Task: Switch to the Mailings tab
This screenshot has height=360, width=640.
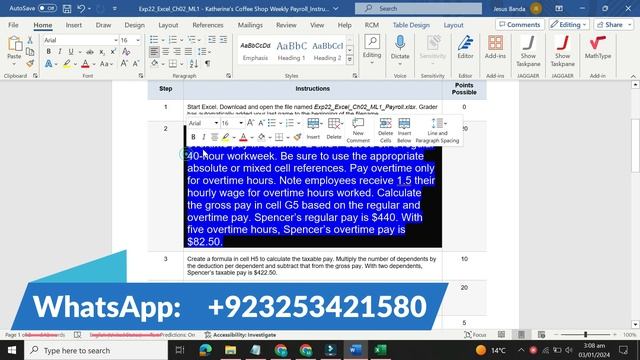Action: click(250, 25)
